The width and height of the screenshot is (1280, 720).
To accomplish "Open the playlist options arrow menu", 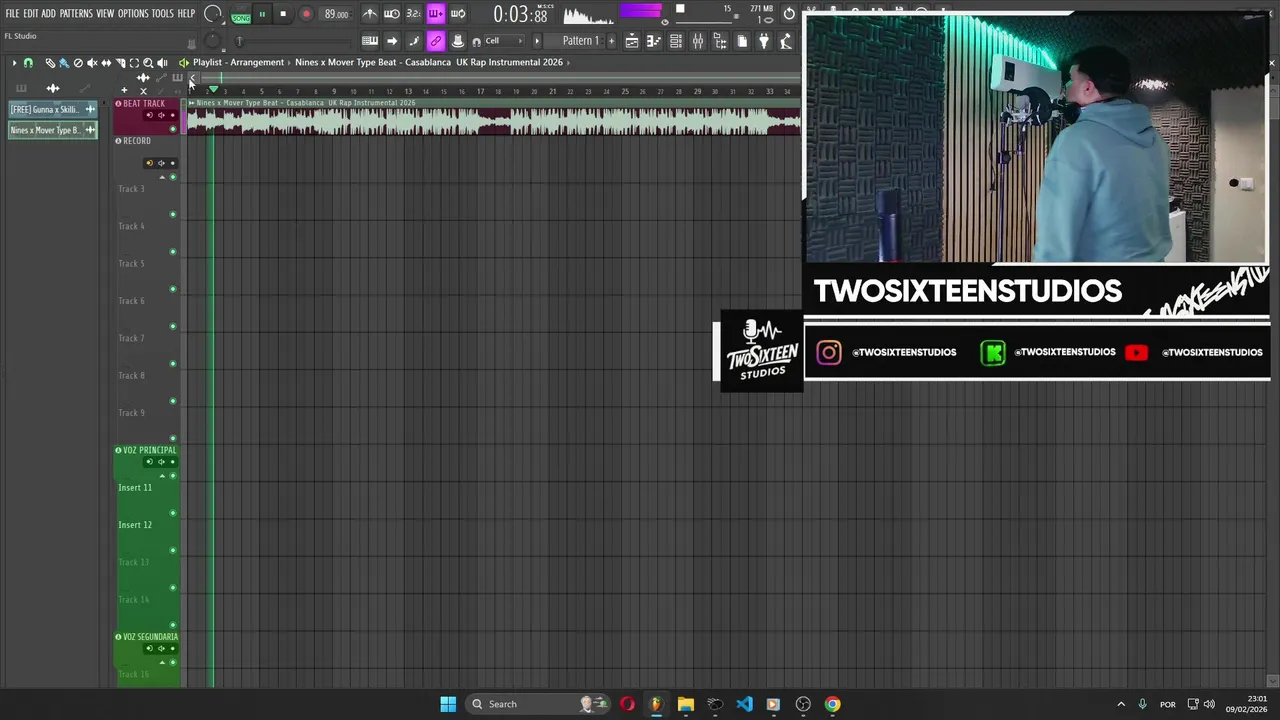I will click(14, 63).
